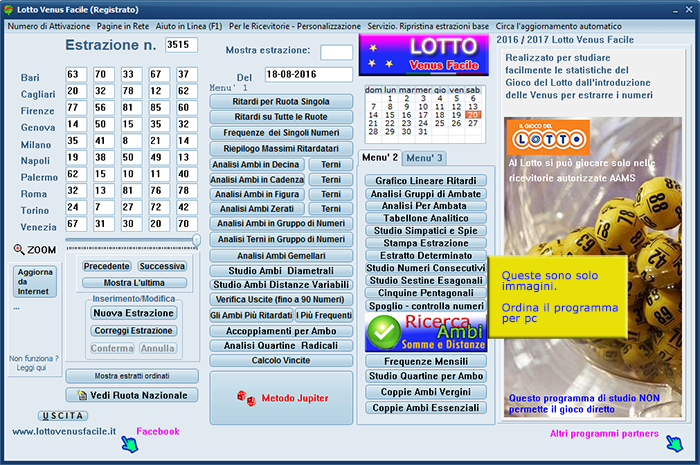Click Verifica Uscite (fino a 90 Numeri)
Viewport: 700px width, 465px height.
click(281, 299)
